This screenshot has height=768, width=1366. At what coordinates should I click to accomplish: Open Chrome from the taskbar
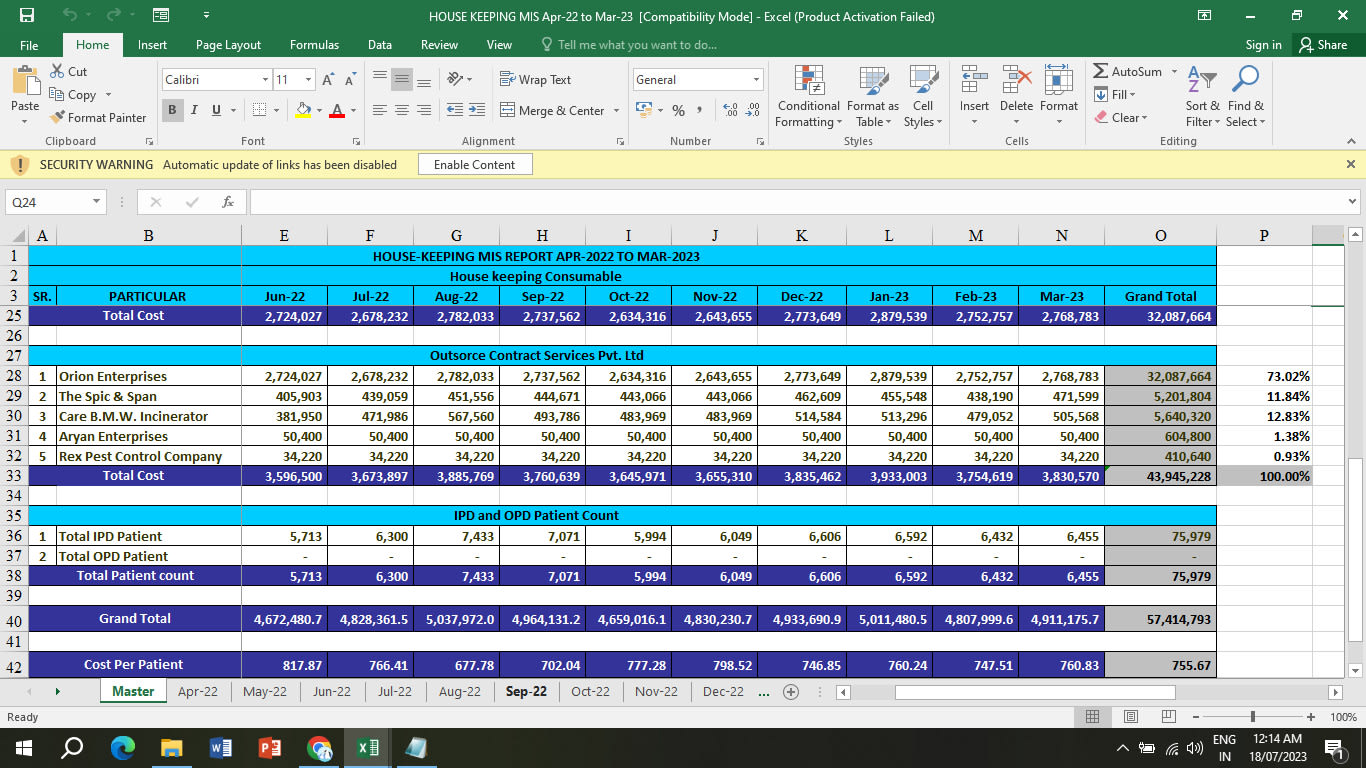tap(319, 747)
